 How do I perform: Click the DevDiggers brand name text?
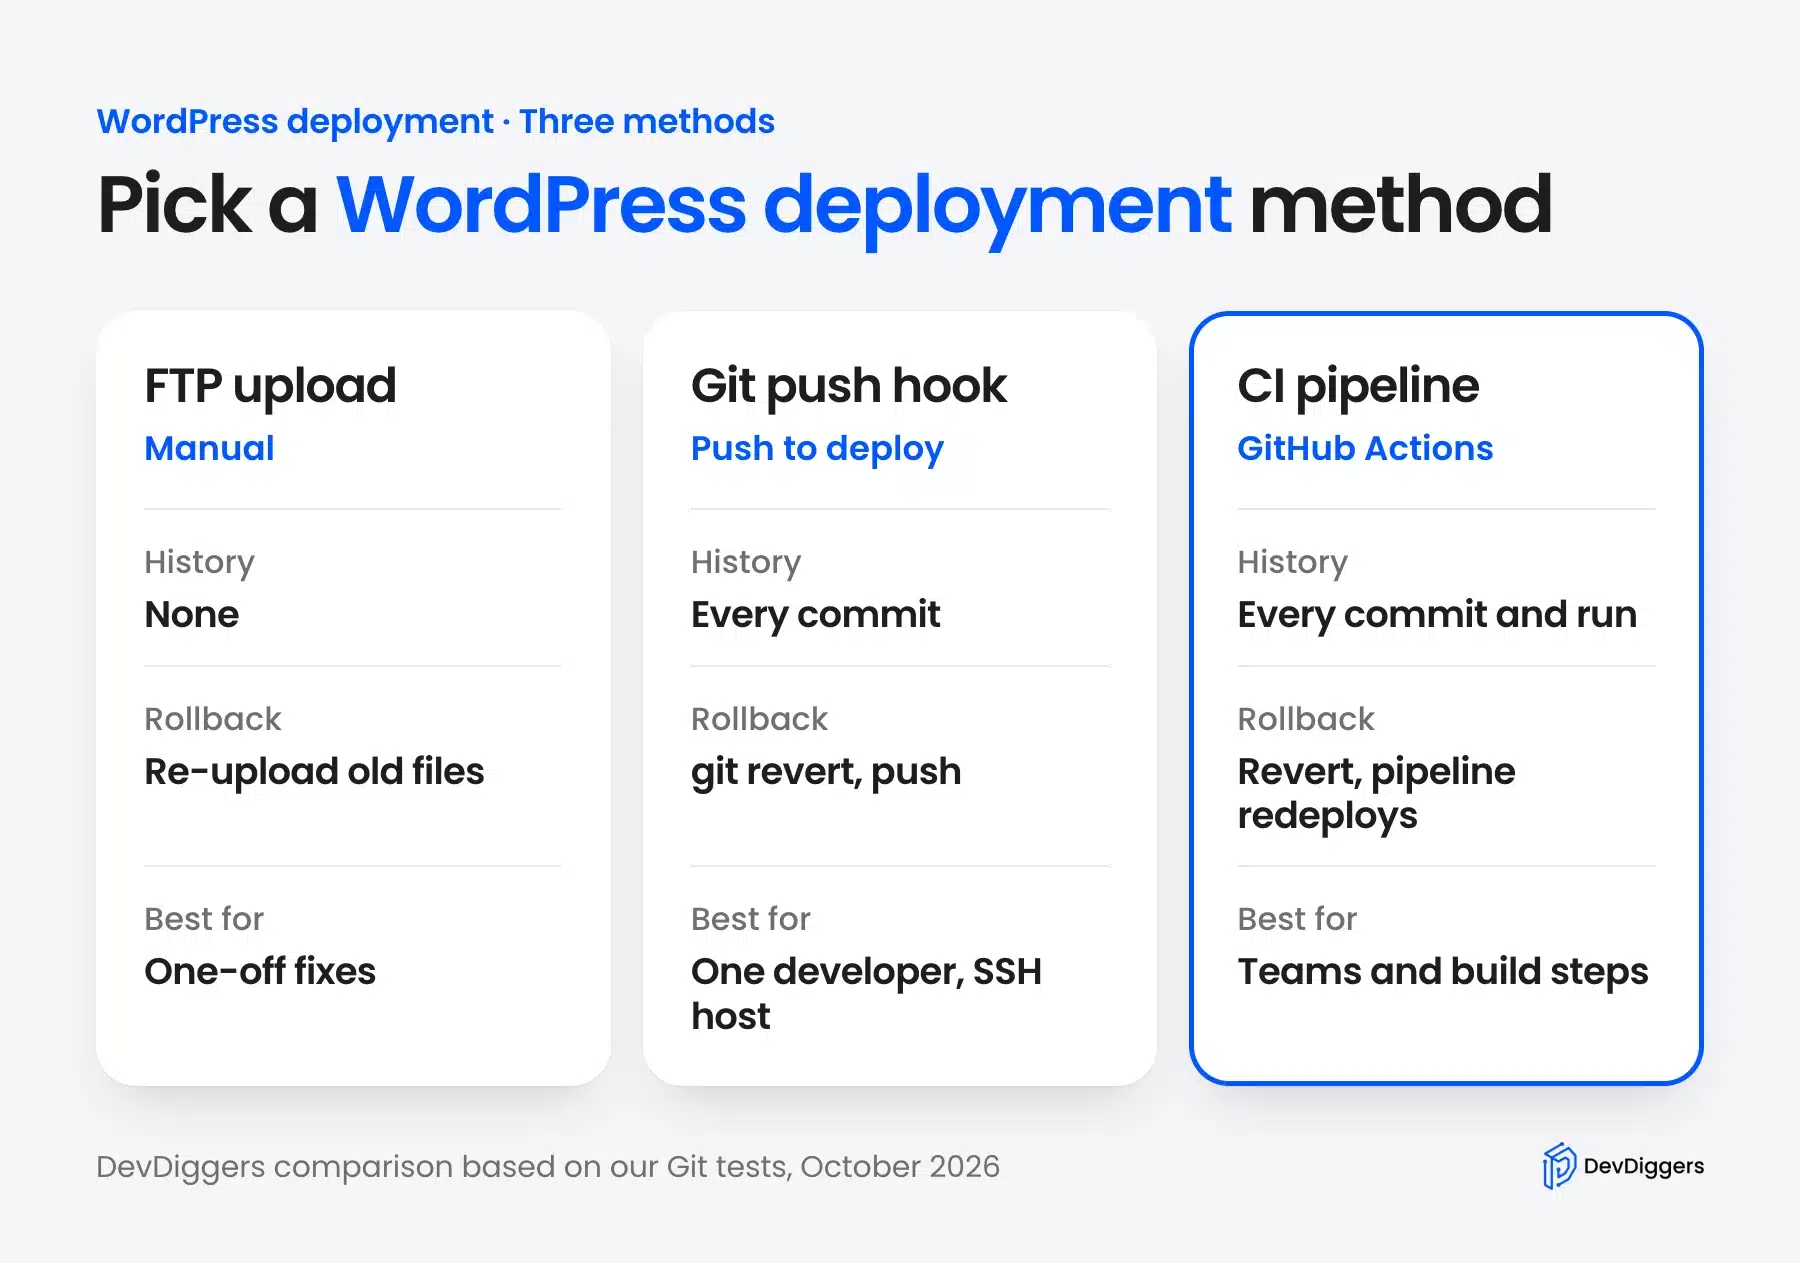(1644, 1166)
